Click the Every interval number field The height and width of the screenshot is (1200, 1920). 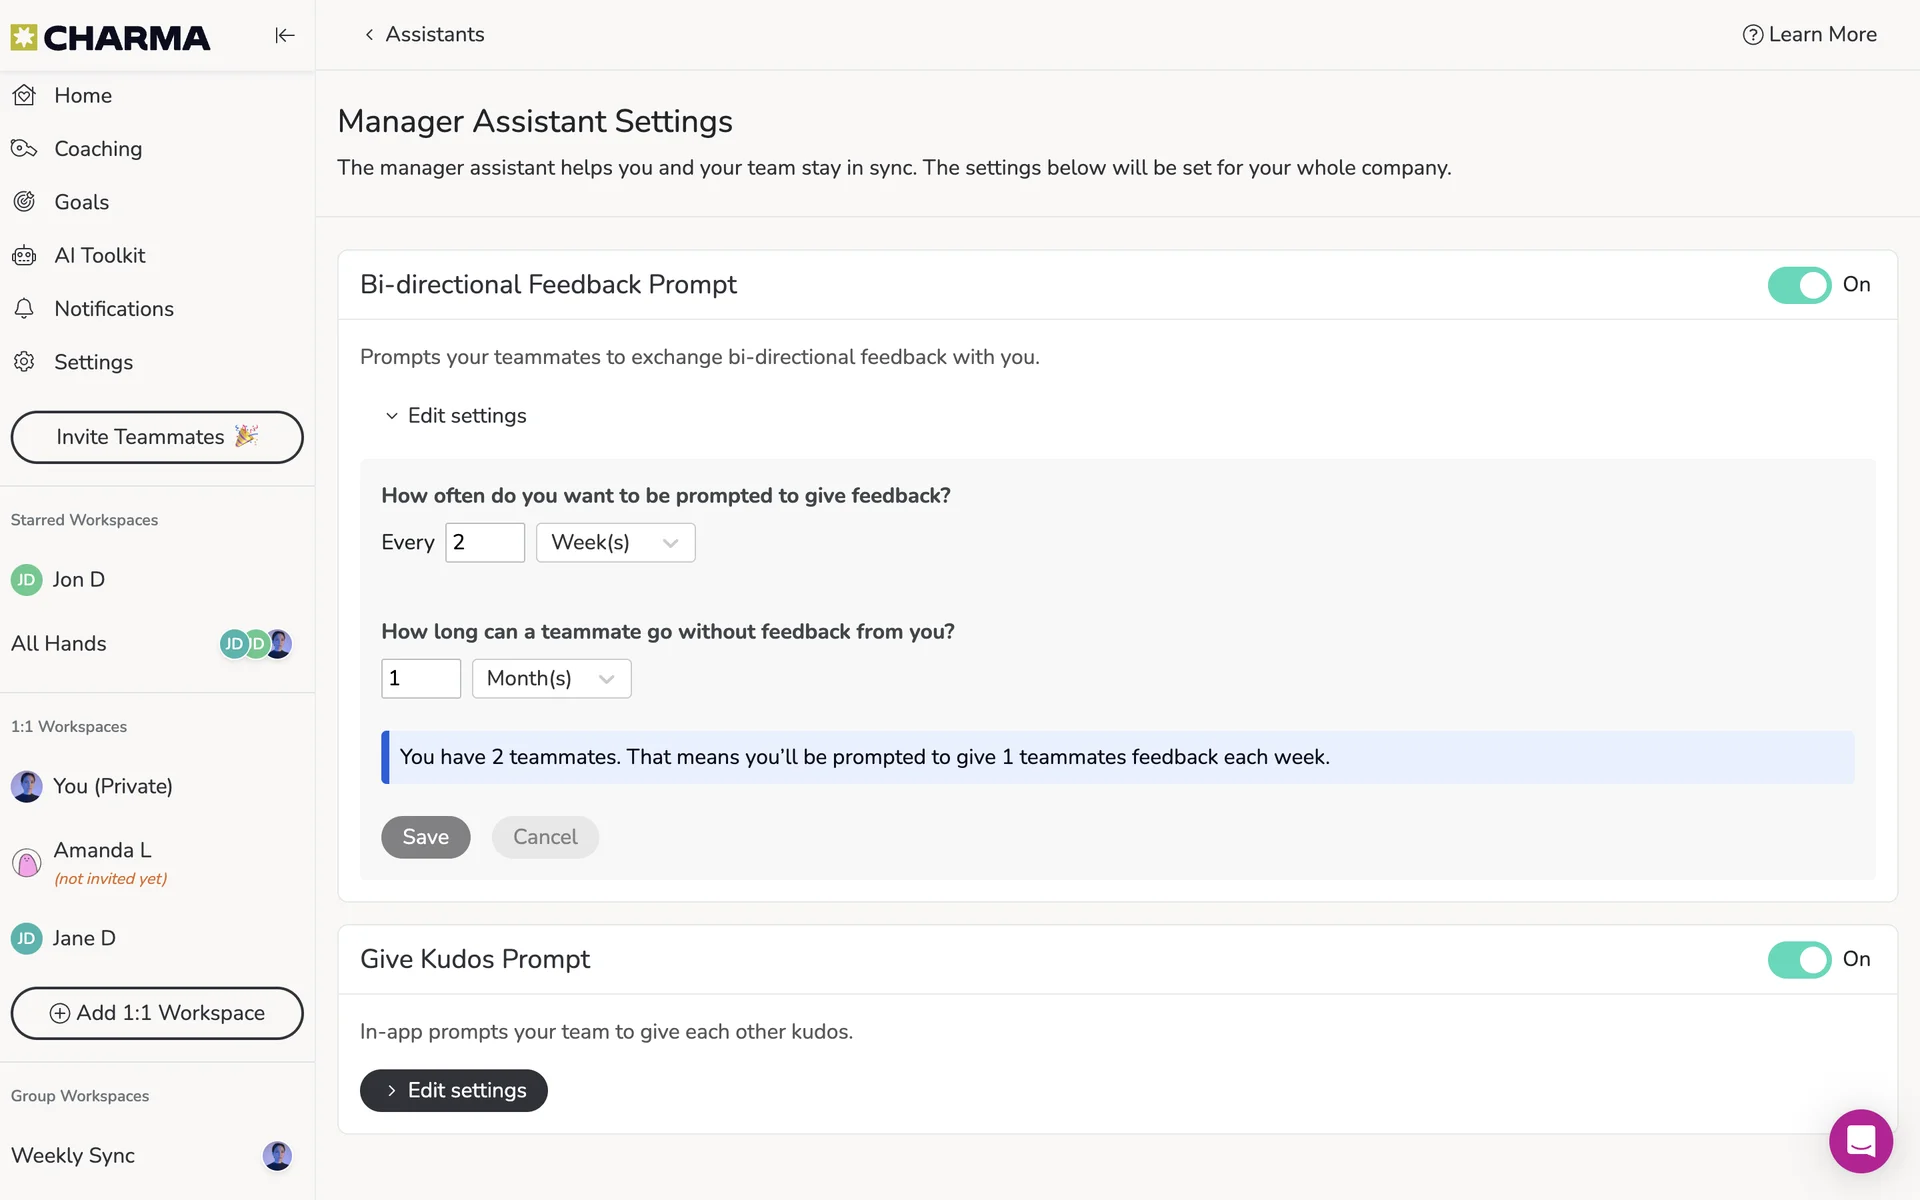(x=484, y=543)
